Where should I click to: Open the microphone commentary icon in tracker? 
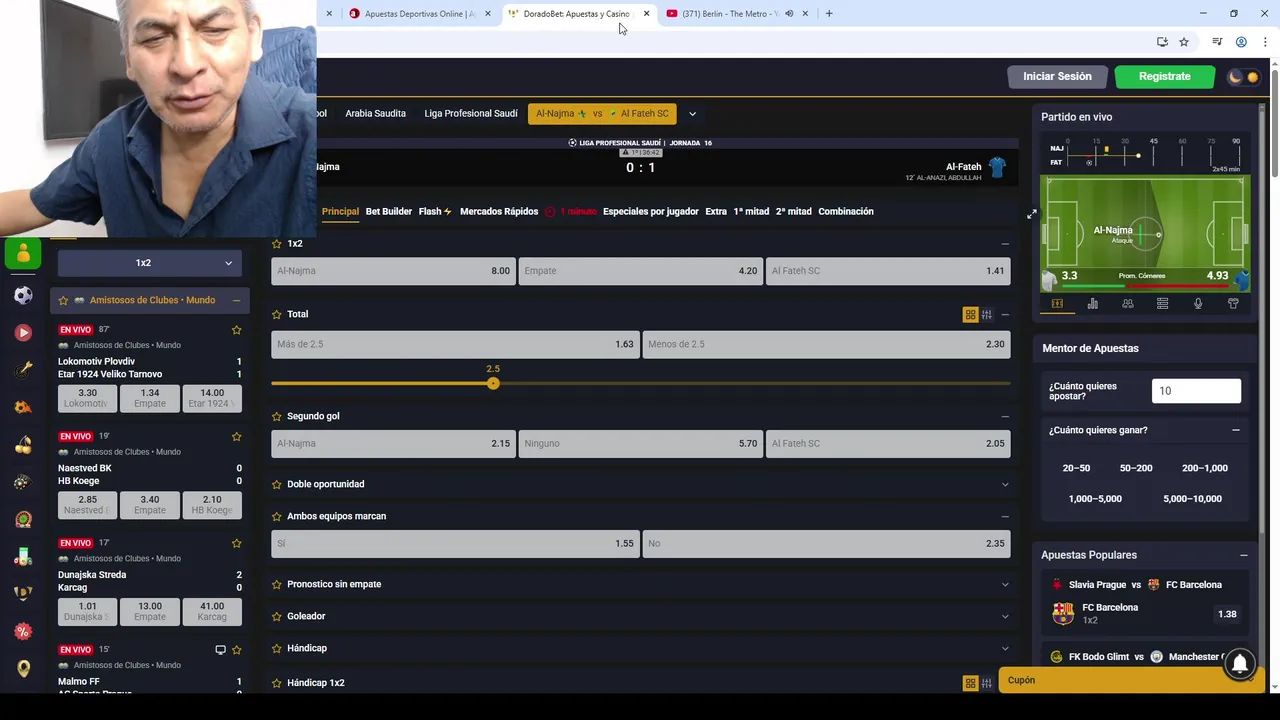pos(1197,304)
